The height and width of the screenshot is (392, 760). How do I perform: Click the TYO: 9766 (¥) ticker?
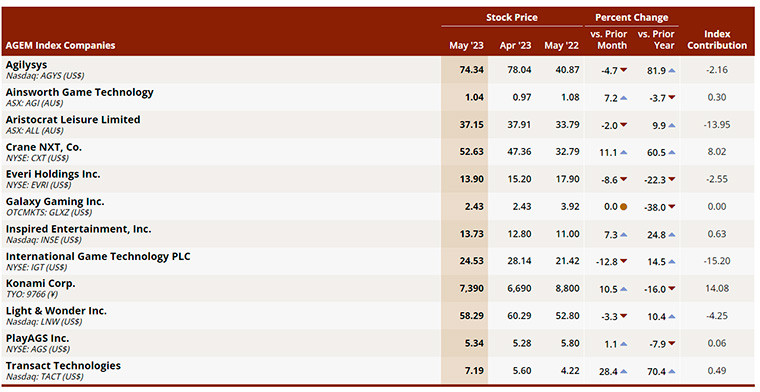[32, 295]
